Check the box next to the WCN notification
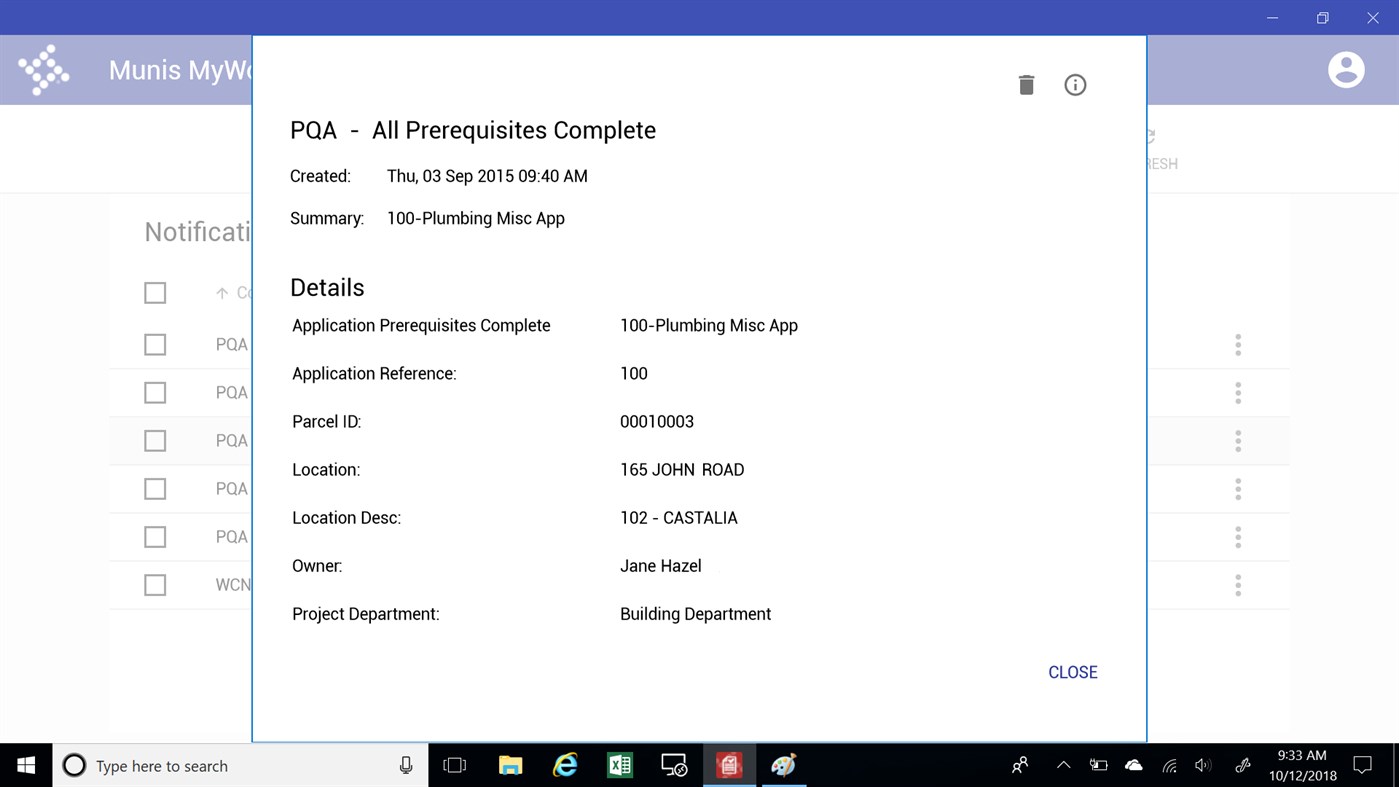The width and height of the screenshot is (1399, 787). pos(155,584)
